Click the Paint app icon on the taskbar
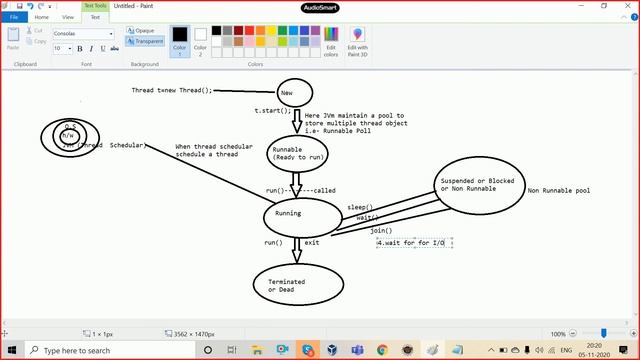 (433, 350)
